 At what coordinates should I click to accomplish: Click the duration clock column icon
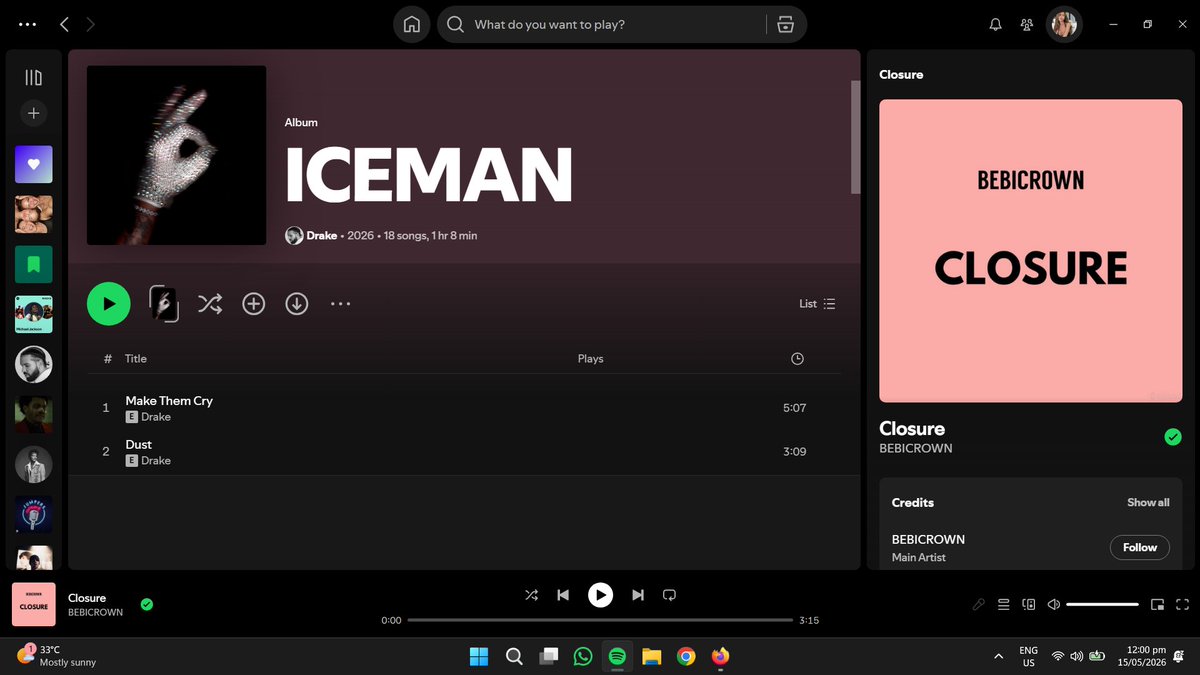pos(797,359)
